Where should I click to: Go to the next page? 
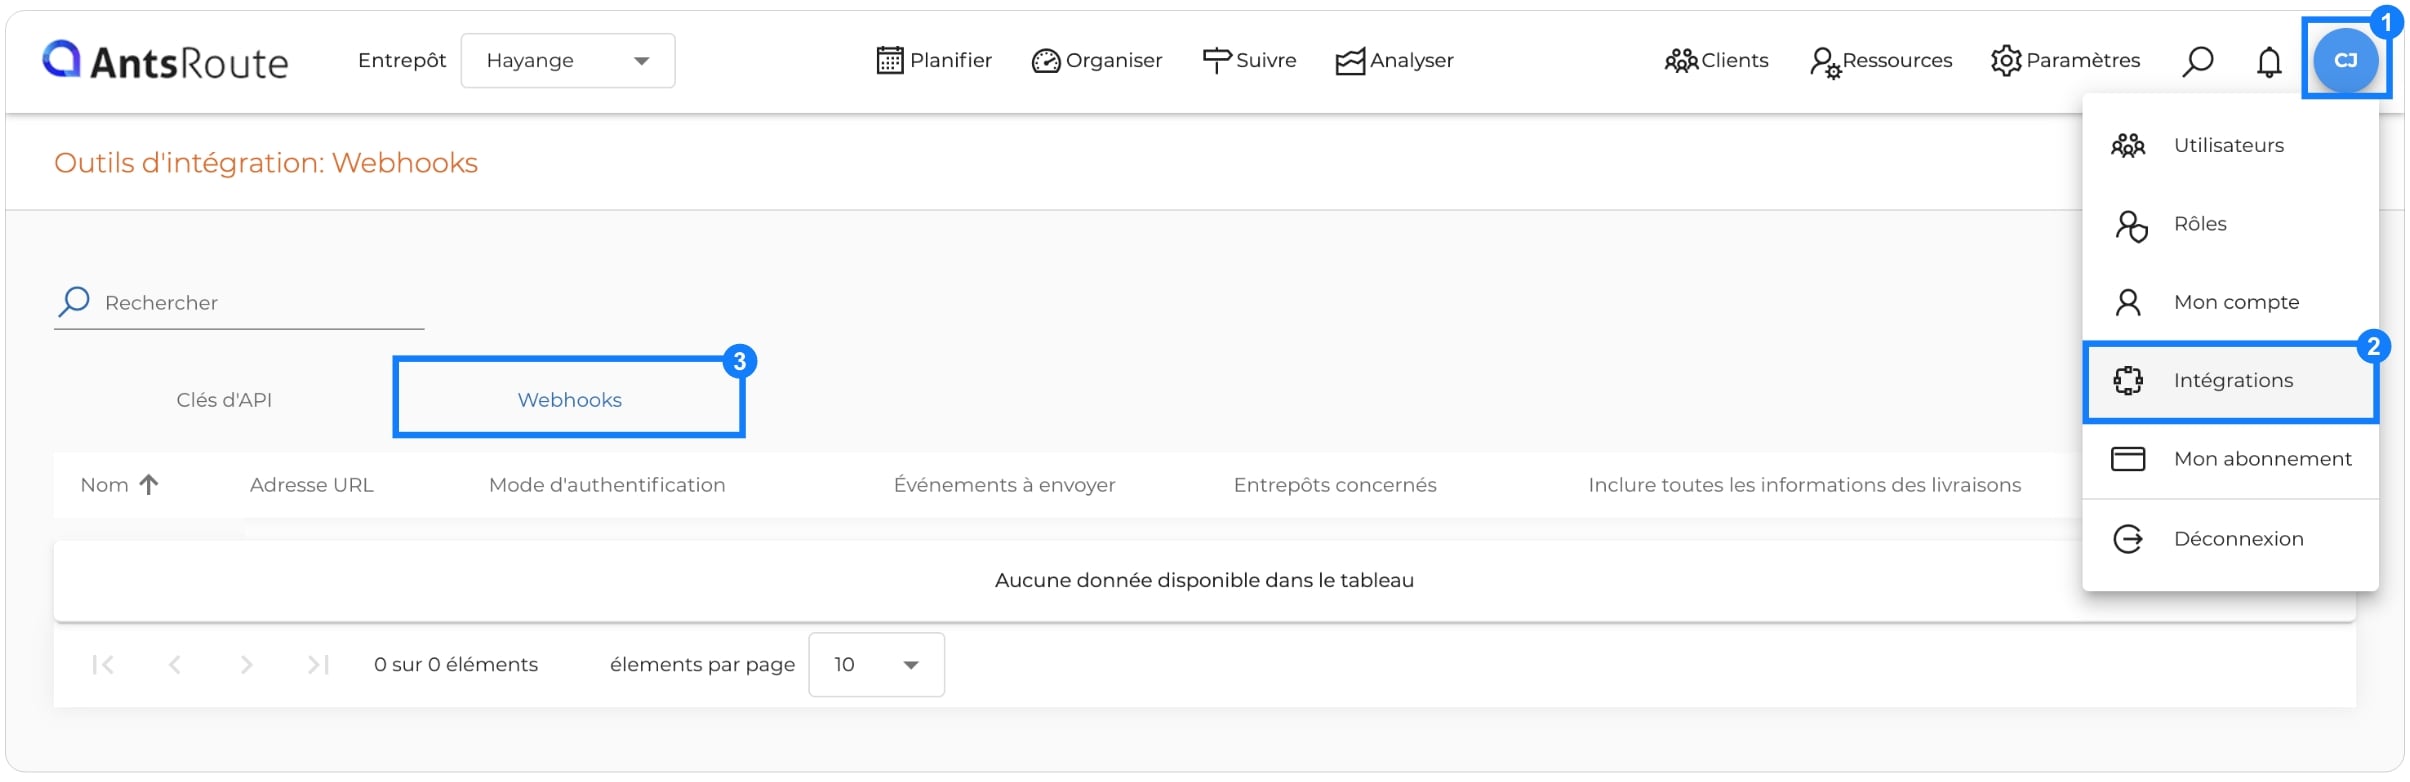coord(246,665)
